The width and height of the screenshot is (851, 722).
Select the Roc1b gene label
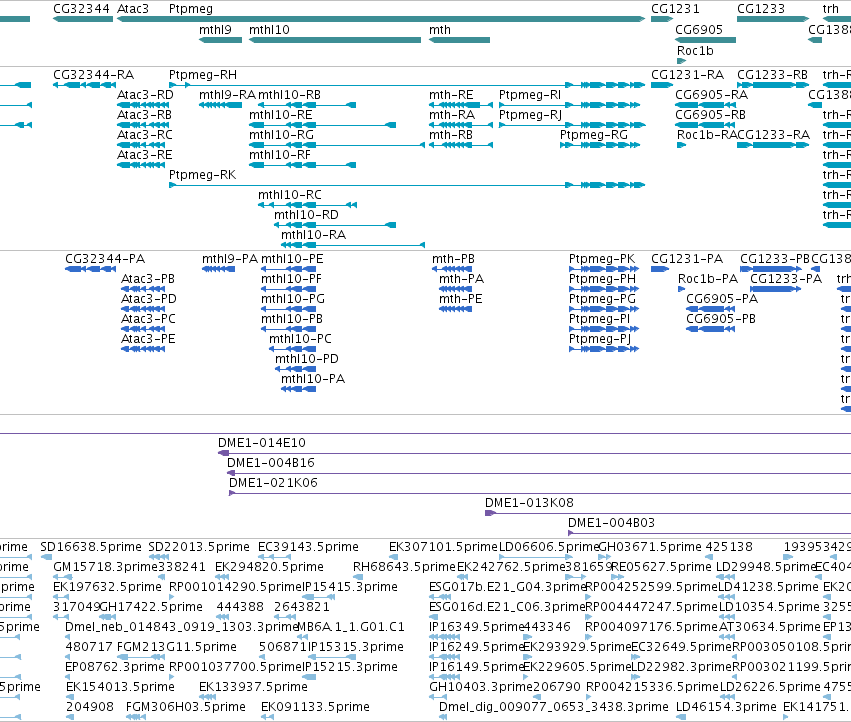point(695,51)
